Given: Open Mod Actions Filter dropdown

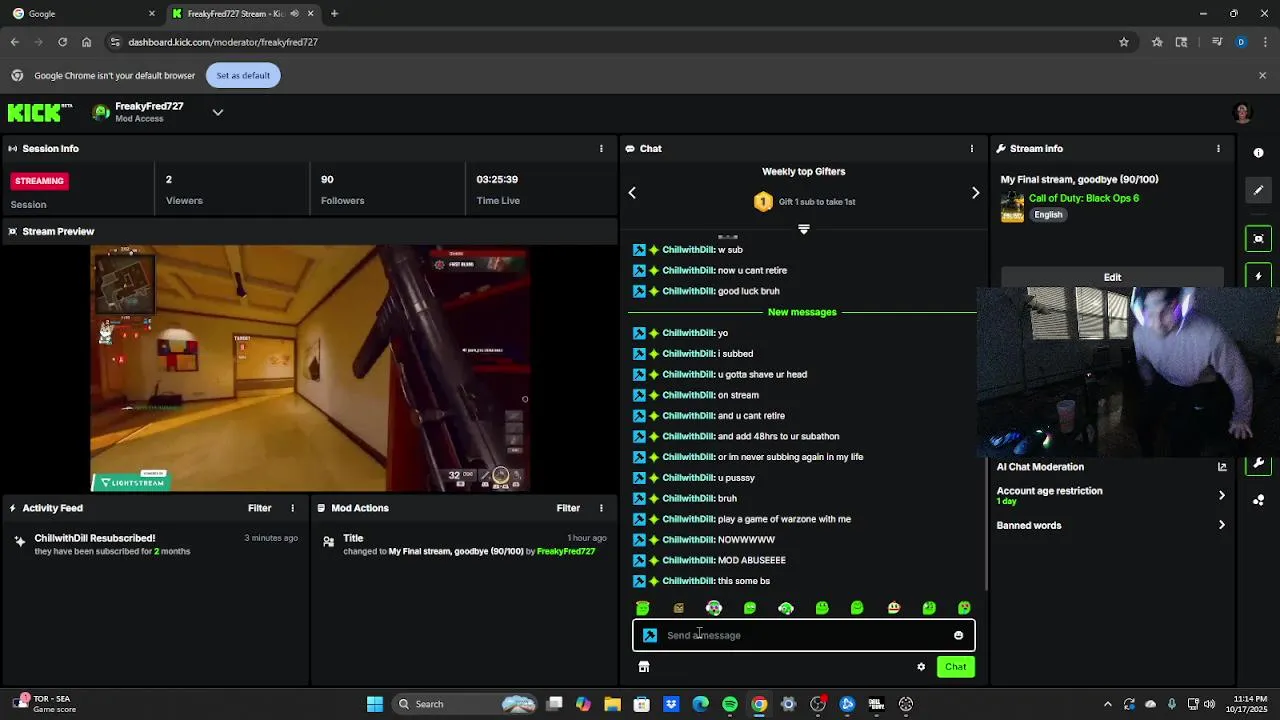Looking at the screenshot, I should coord(568,508).
